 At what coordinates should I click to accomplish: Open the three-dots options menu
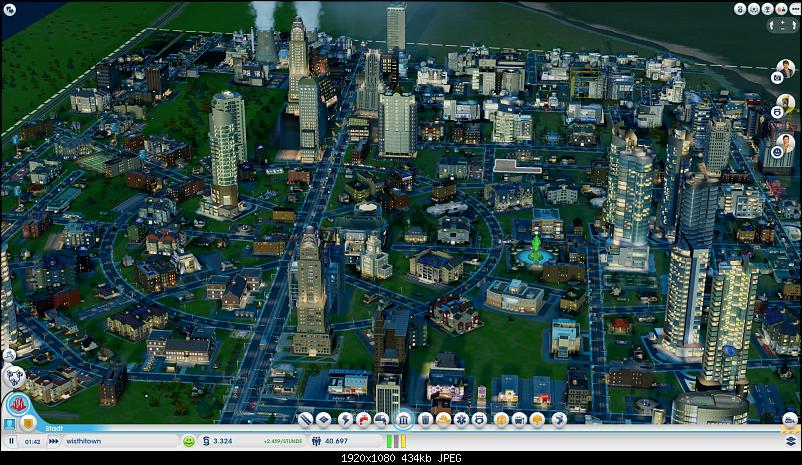click(794, 9)
